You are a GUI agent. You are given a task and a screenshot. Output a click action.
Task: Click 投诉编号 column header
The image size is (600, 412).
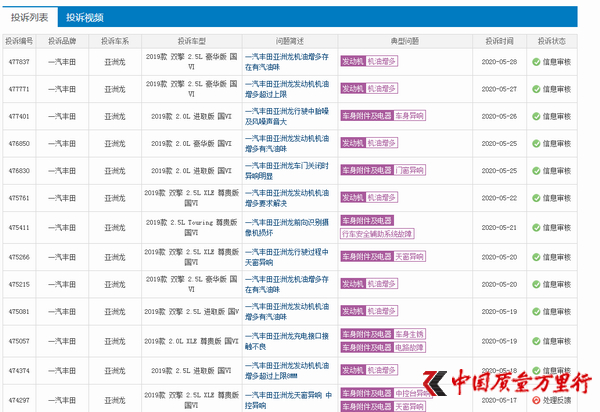point(19,41)
